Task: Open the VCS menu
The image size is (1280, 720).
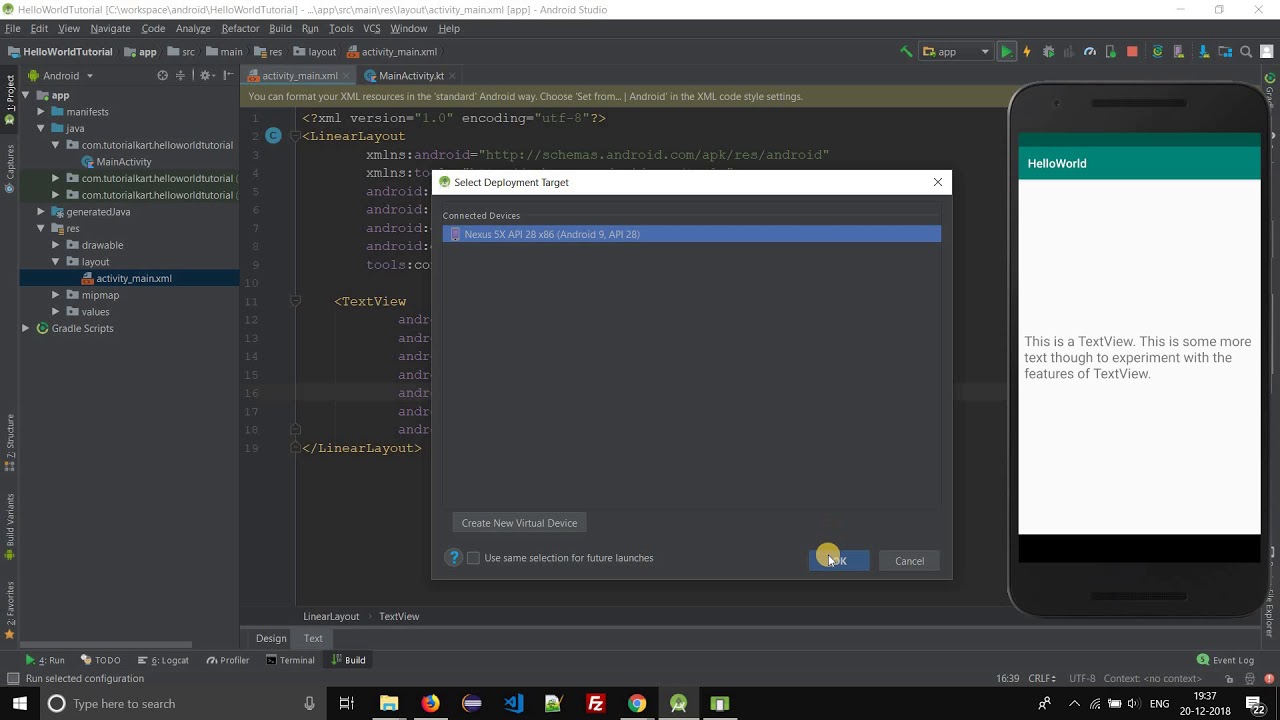Action: click(372, 29)
